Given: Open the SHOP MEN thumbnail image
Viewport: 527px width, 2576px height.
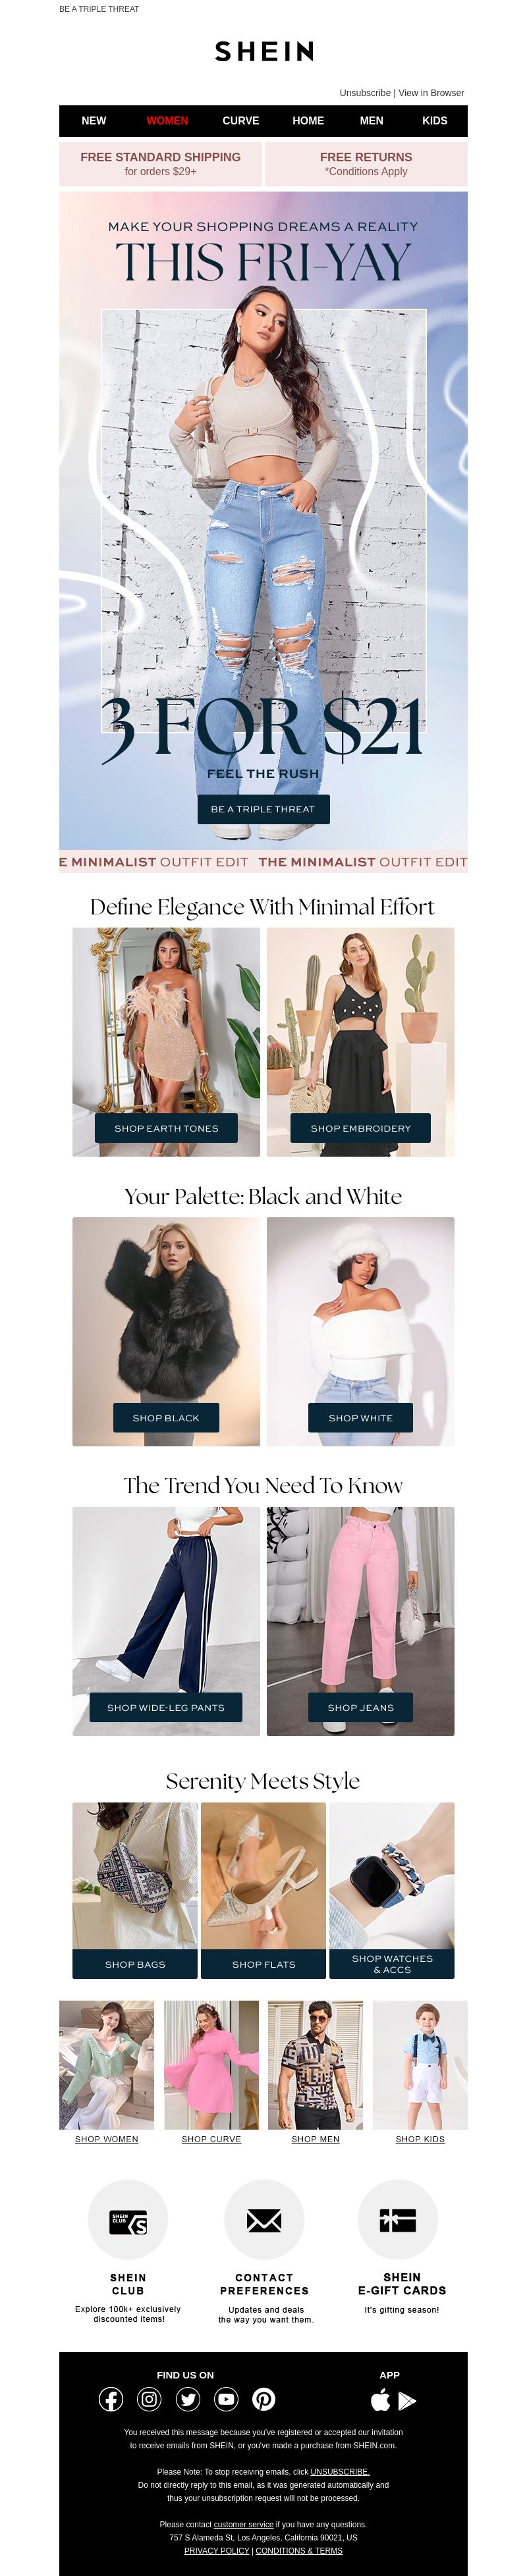Looking at the screenshot, I should pyautogui.click(x=316, y=2064).
